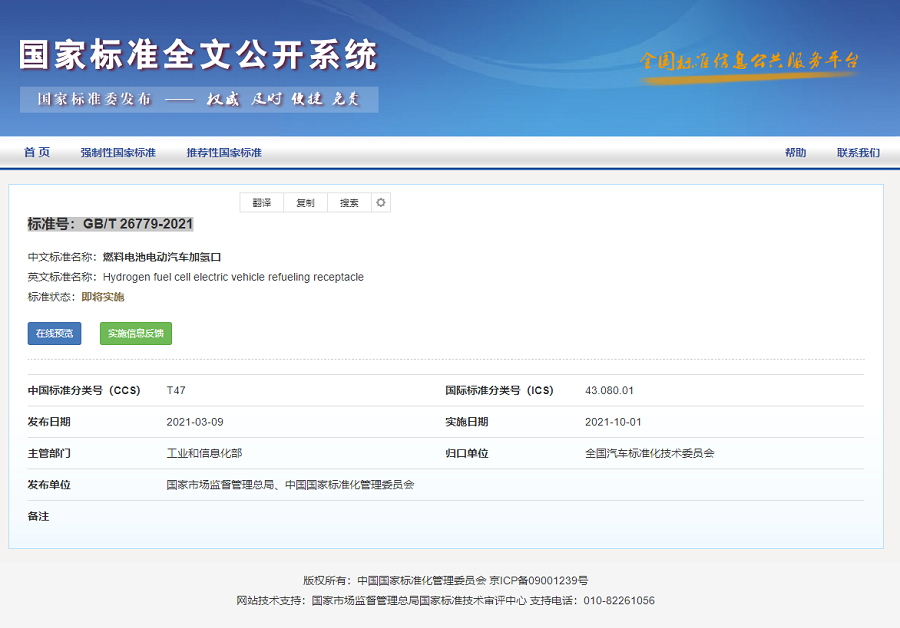Viewport: 900px width, 628px height.
Task: Open the 帮助 link in the navigation bar
Action: (x=795, y=153)
